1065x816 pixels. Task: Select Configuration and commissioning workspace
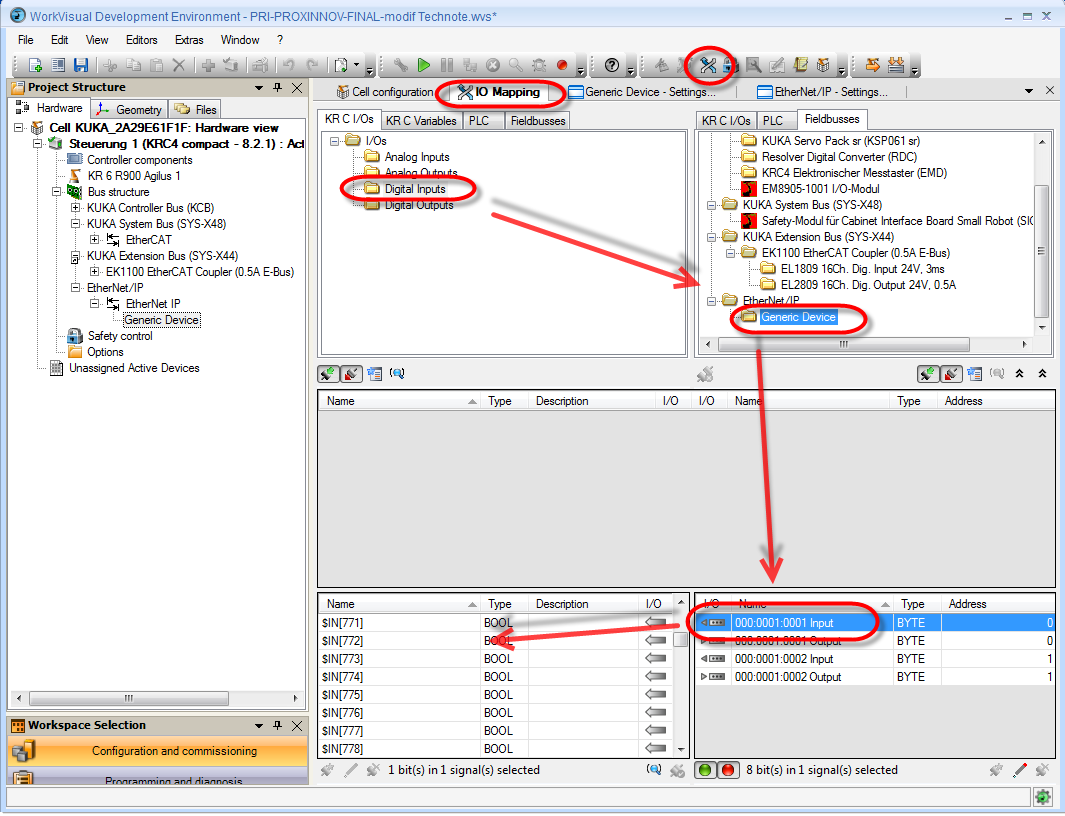[x=158, y=751]
